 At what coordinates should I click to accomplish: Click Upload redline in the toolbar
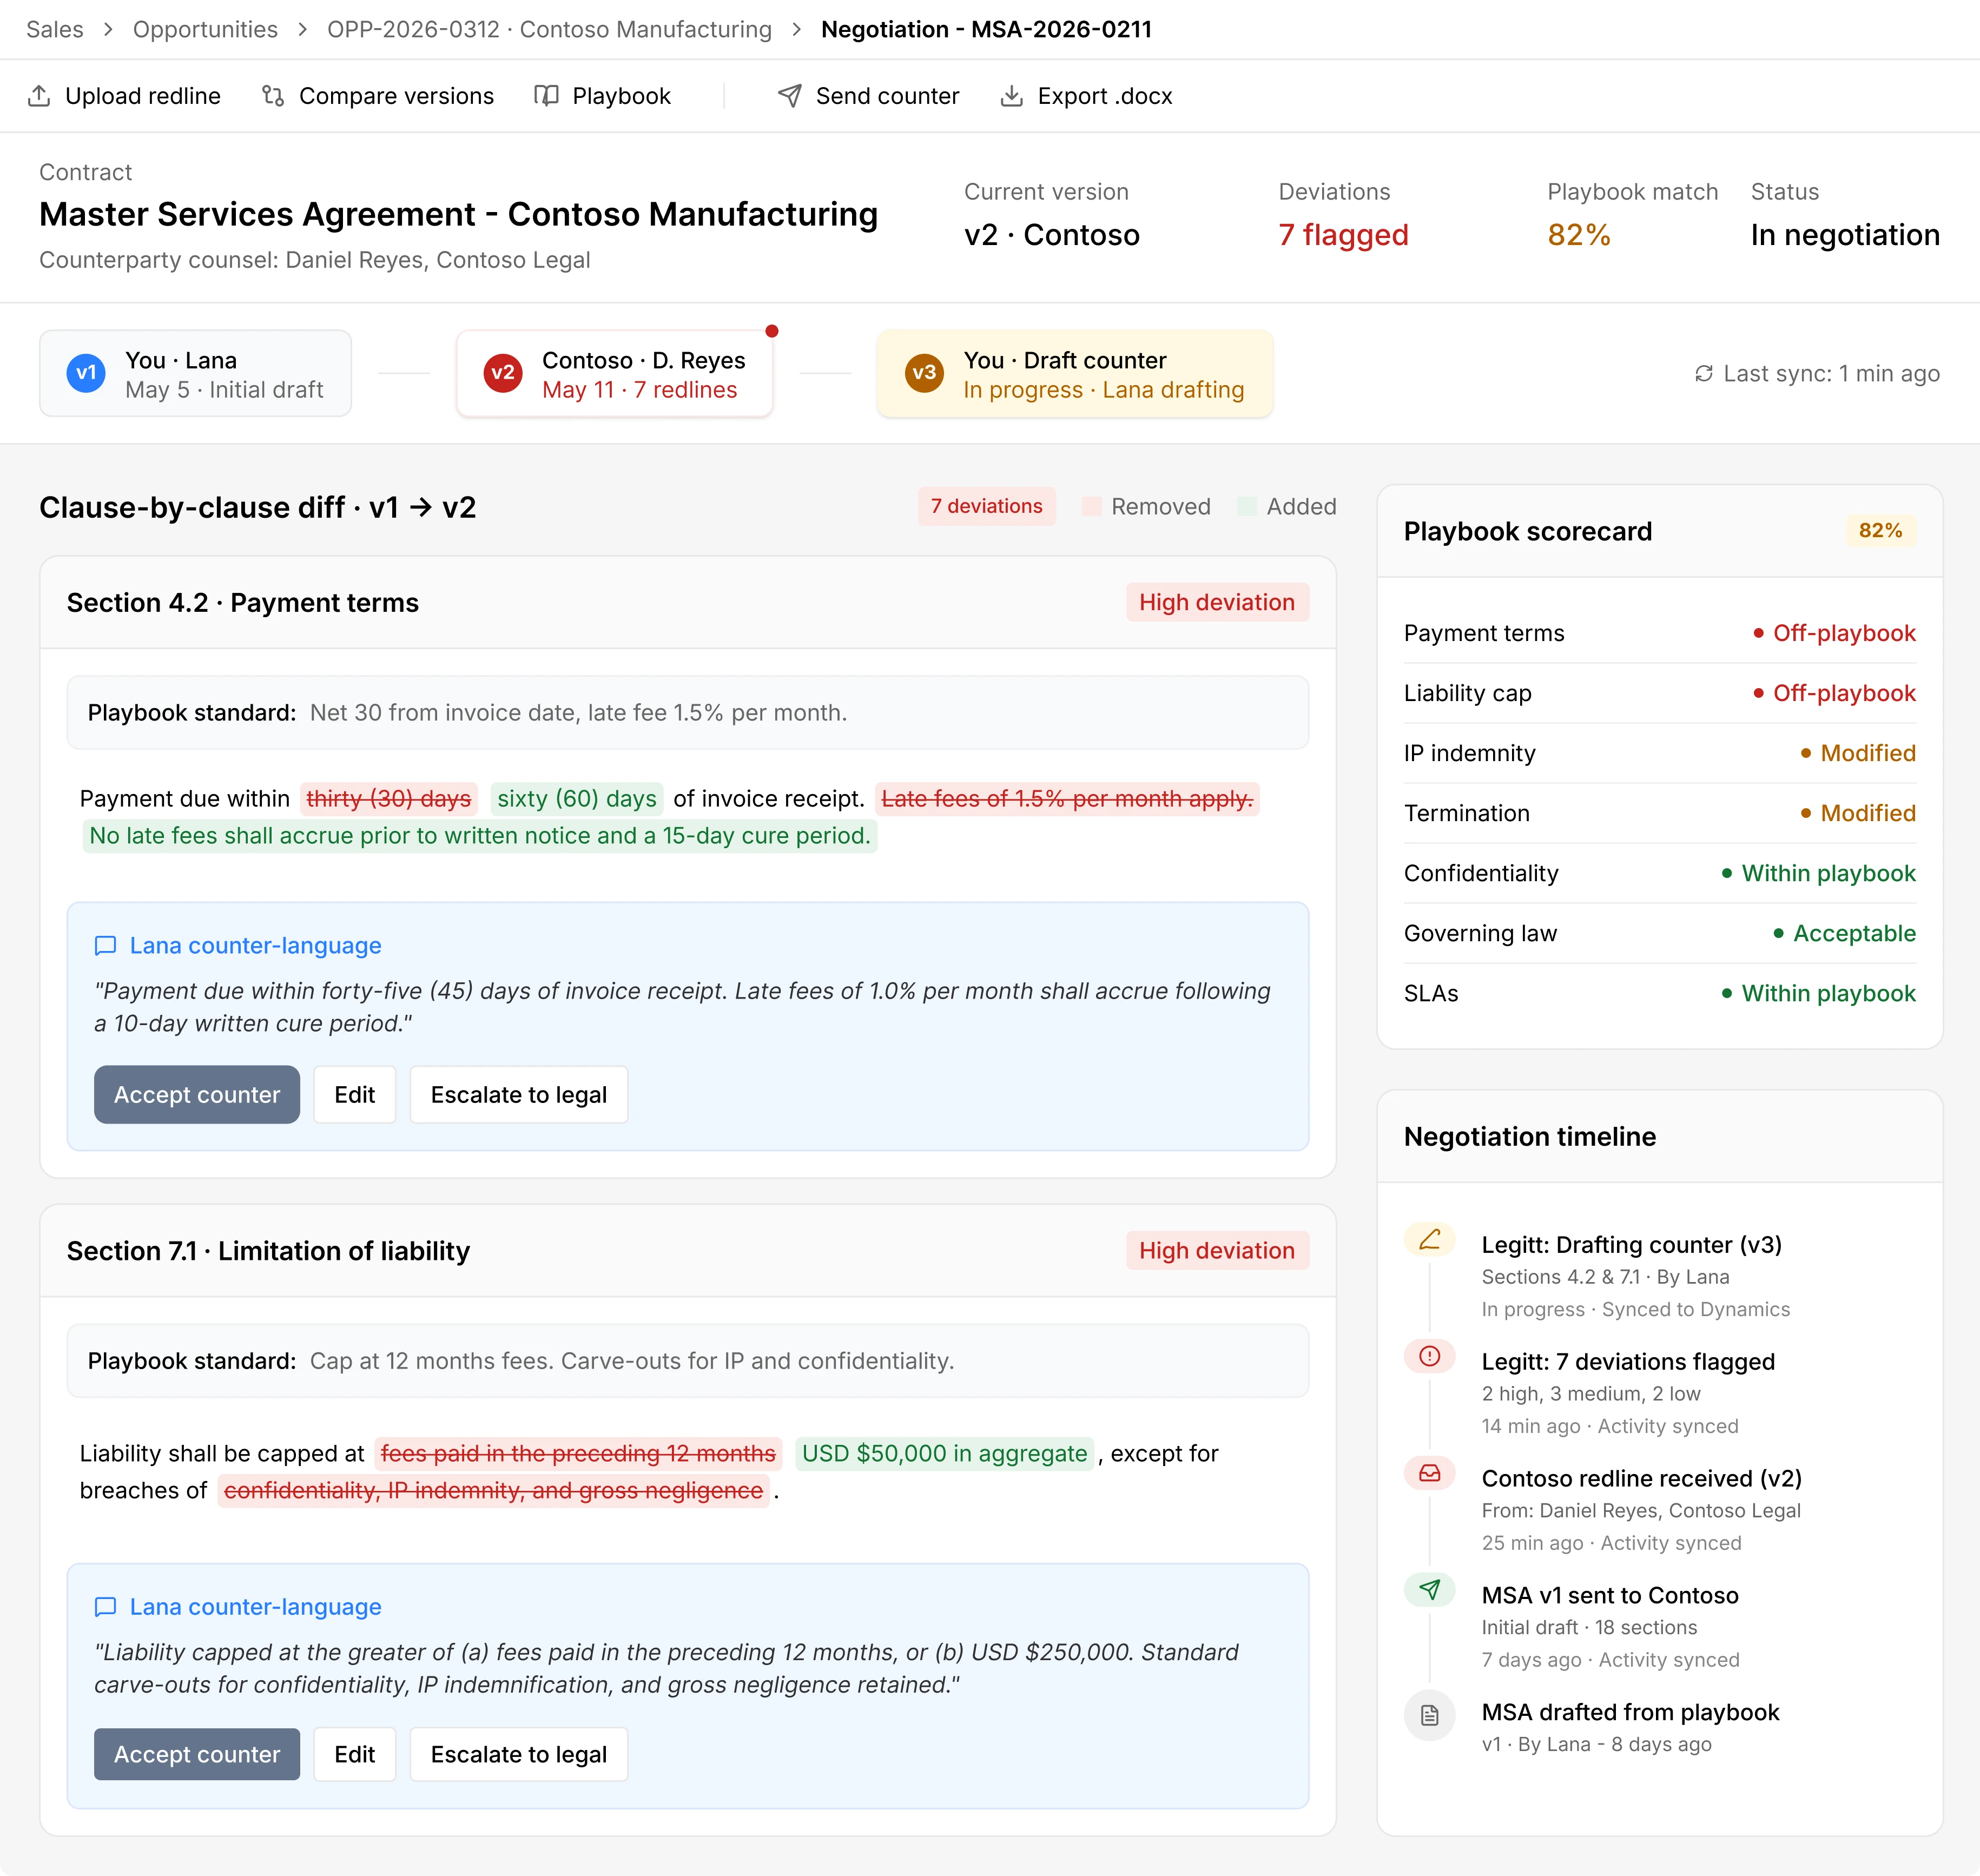point(124,96)
